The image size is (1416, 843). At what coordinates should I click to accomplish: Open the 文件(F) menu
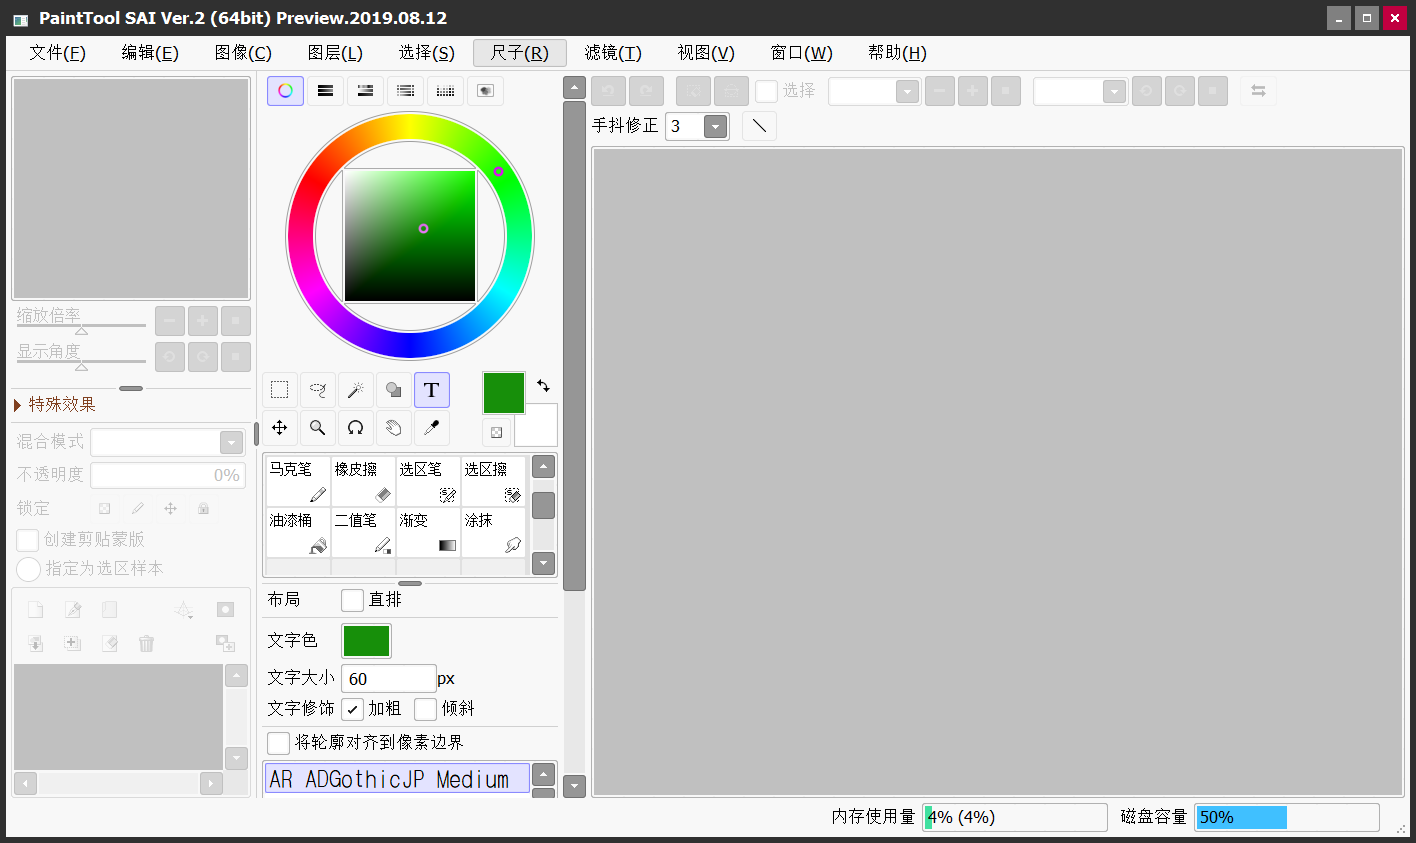click(x=57, y=53)
